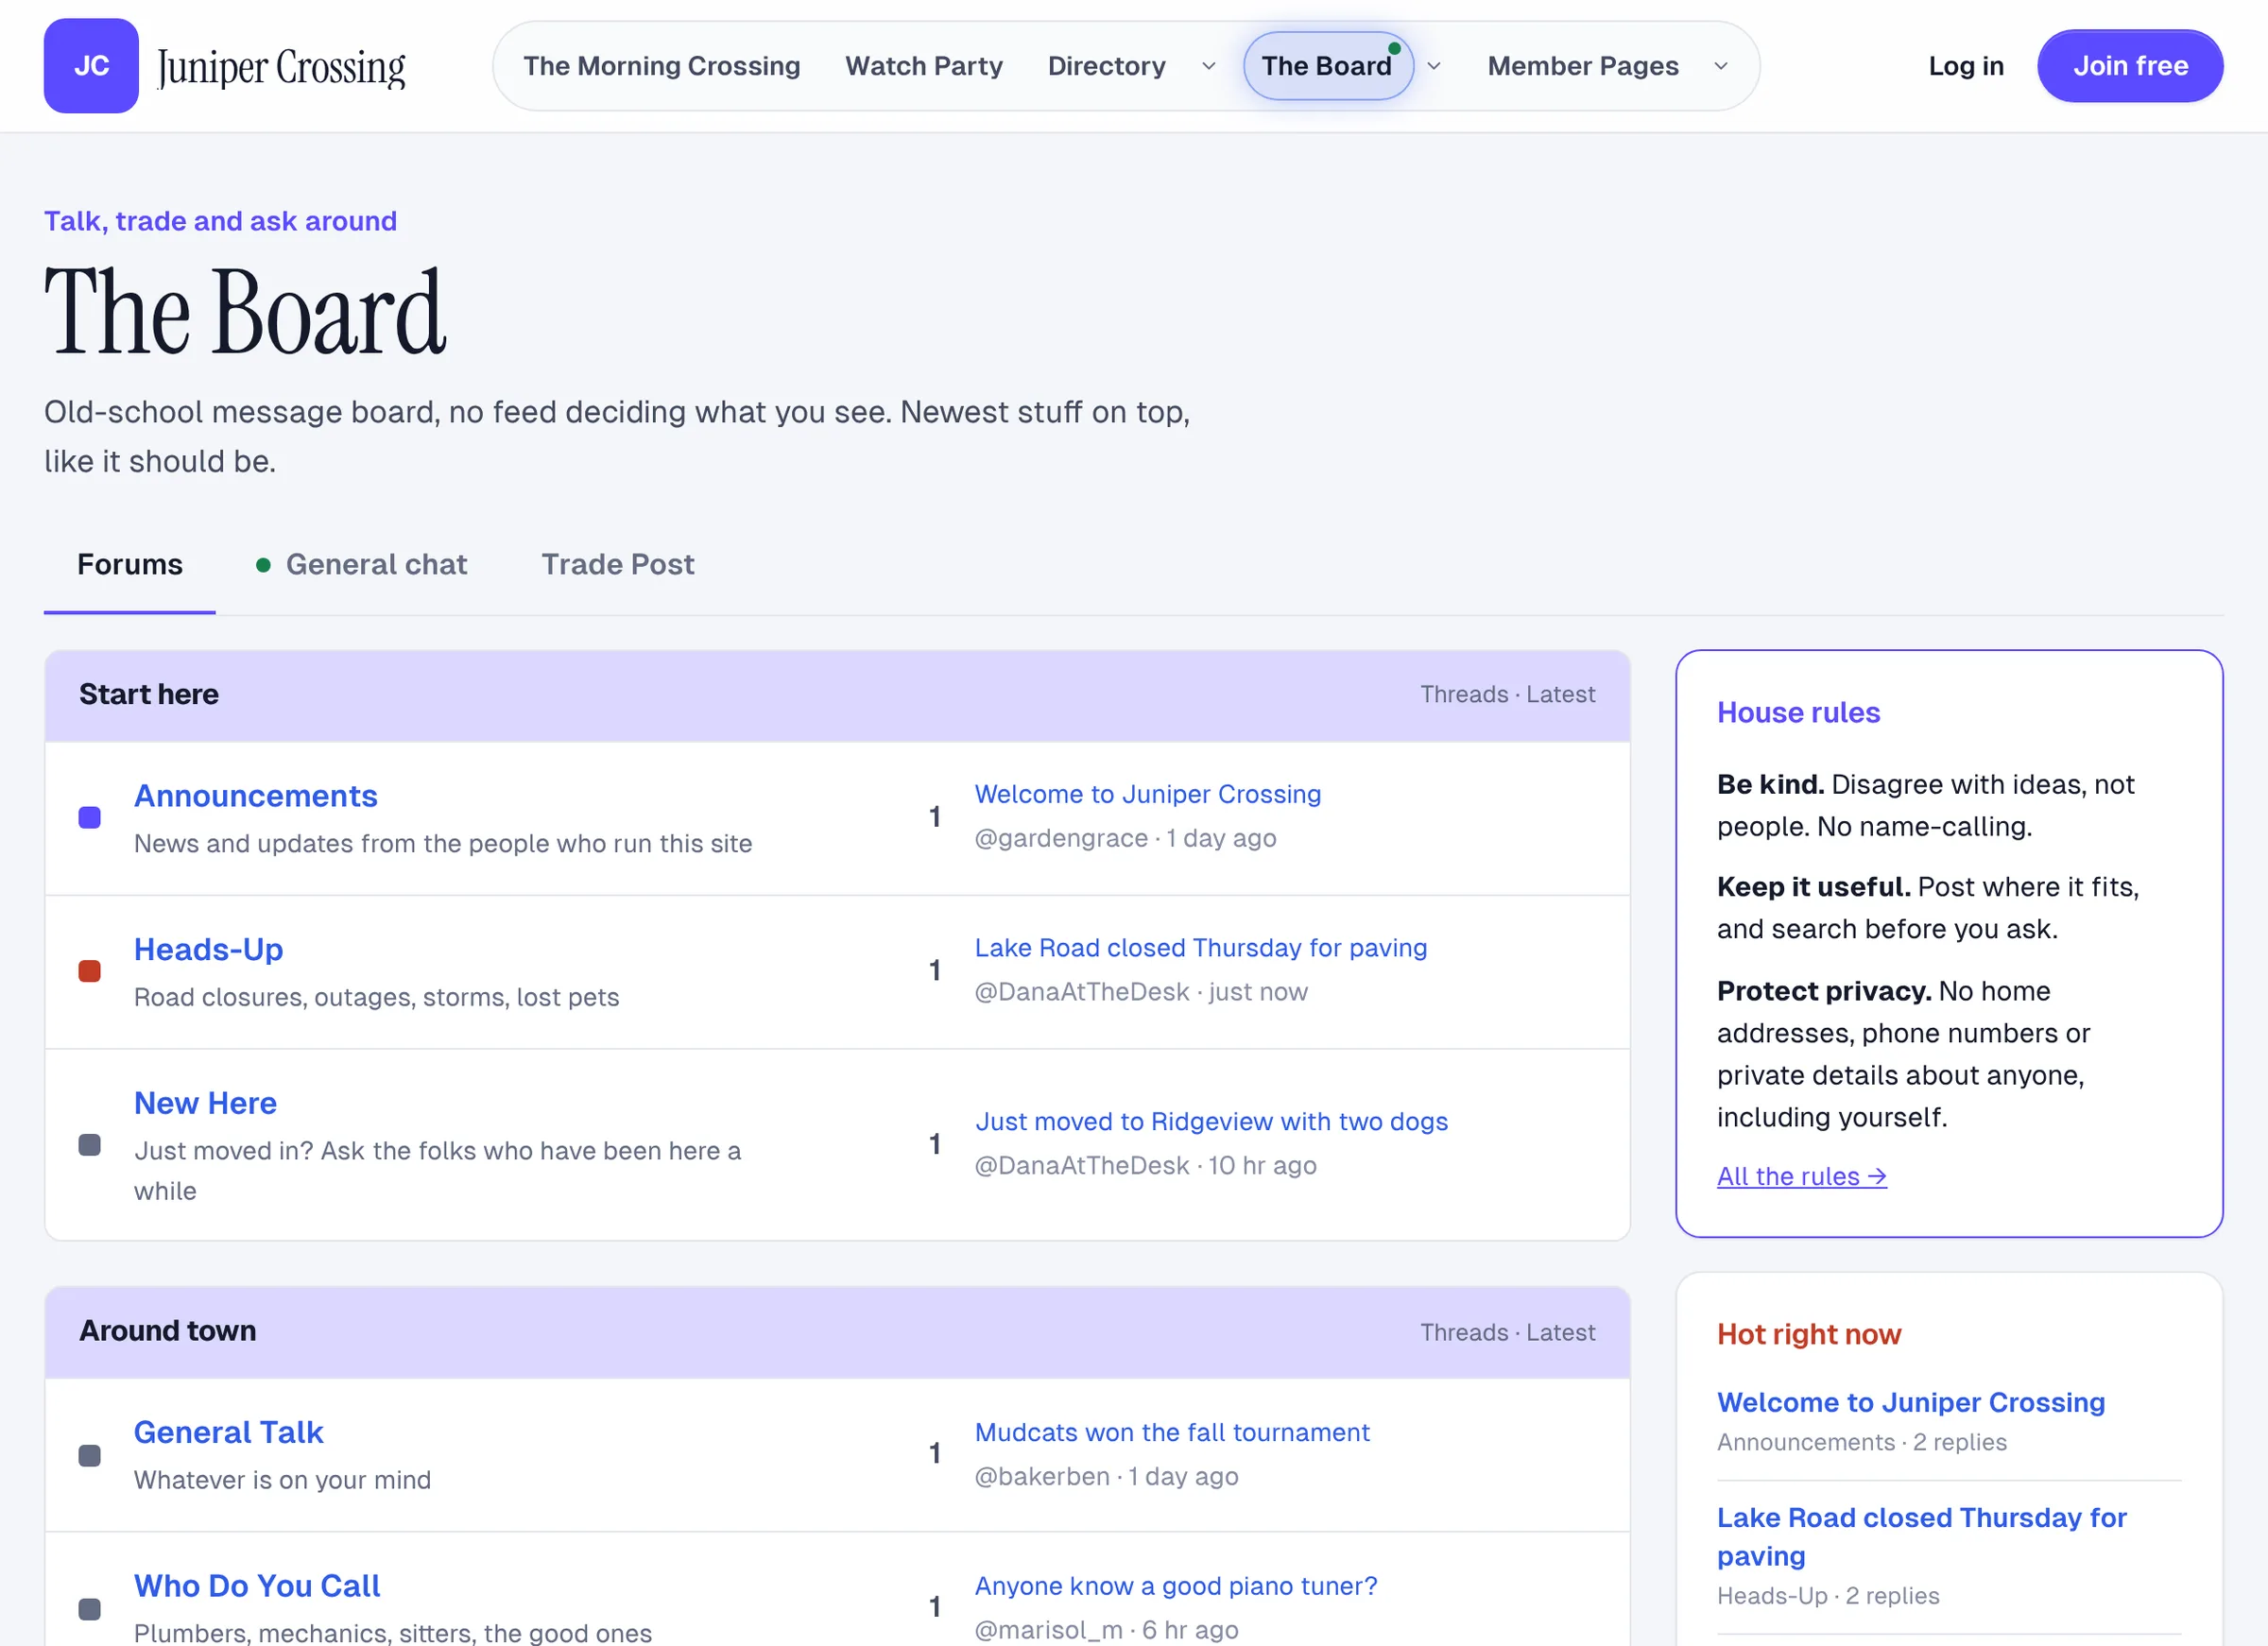
Task: Open Welcome to Juniper Crossing thread in Announcements row
Action: (1148, 795)
